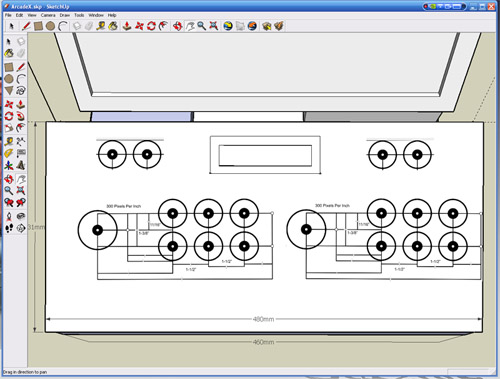
Task: Select the Axes tool
Action: [x=9, y=165]
